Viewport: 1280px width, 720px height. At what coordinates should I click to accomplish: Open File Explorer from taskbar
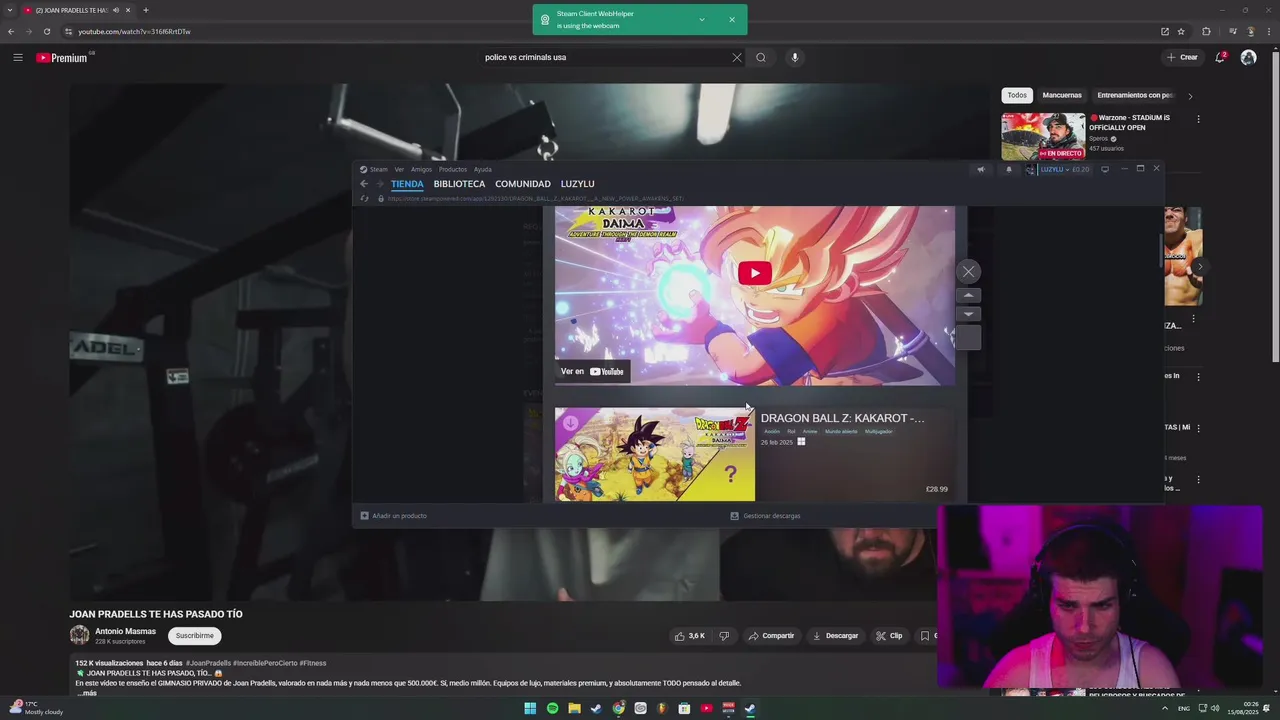(574, 708)
